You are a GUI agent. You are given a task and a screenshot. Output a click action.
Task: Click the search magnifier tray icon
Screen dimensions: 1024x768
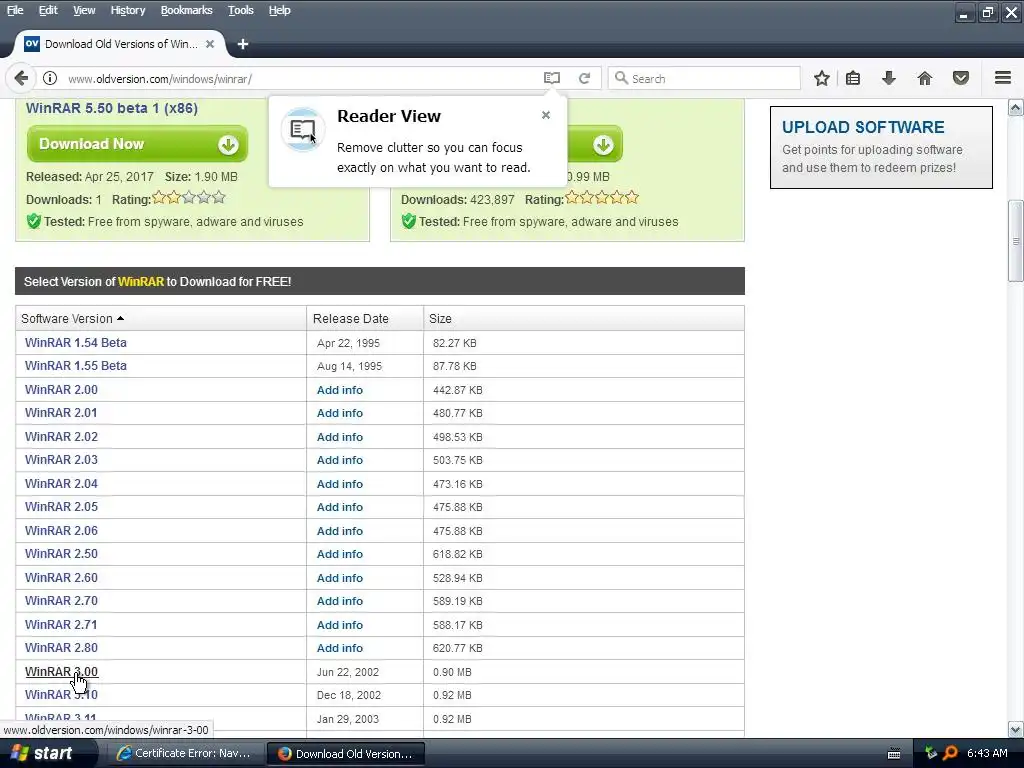coord(950,754)
